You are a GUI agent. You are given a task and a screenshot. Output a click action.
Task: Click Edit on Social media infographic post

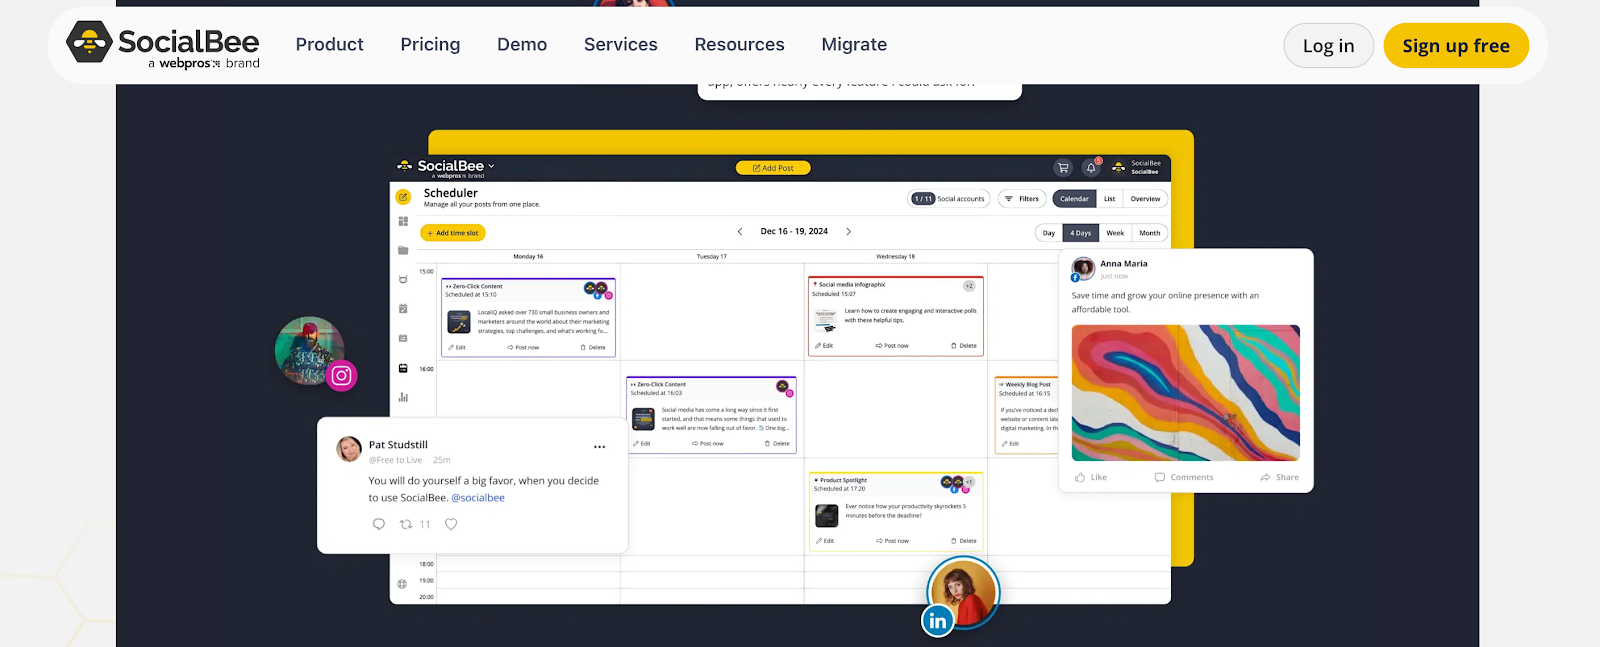(824, 346)
